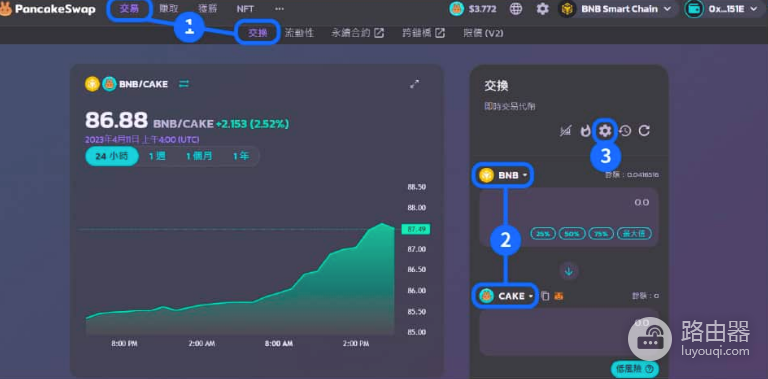Viewport: 768px width, 379px height.
Task: Expand the chart to fullscreen
Action: [414, 84]
